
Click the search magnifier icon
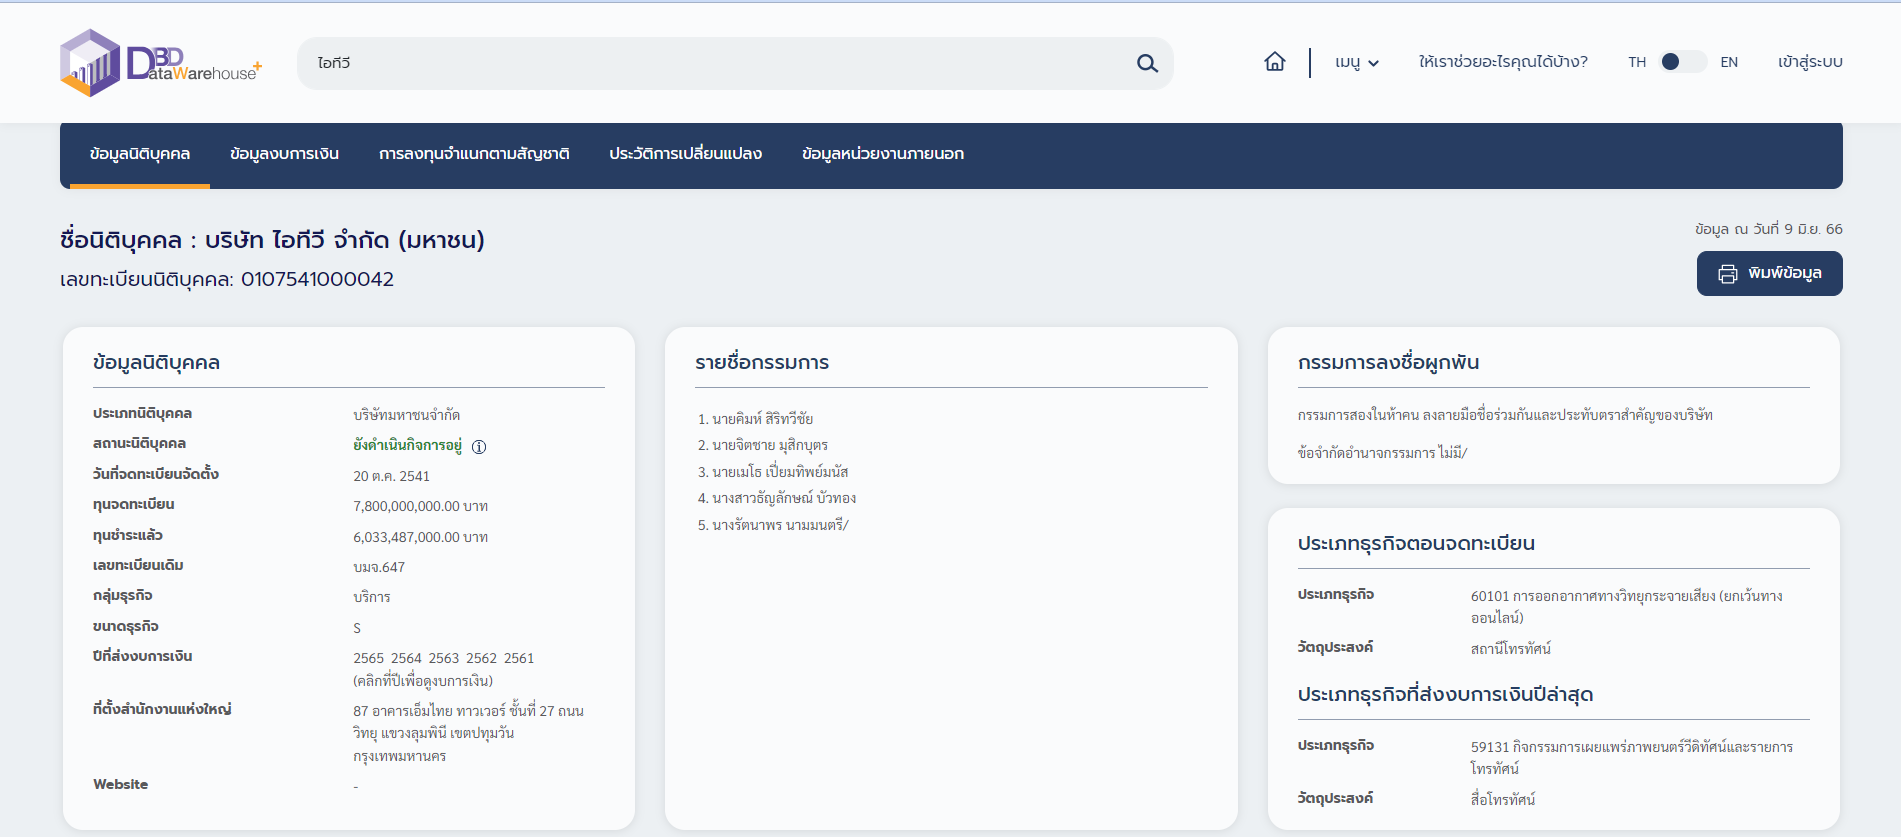(1147, 64)
